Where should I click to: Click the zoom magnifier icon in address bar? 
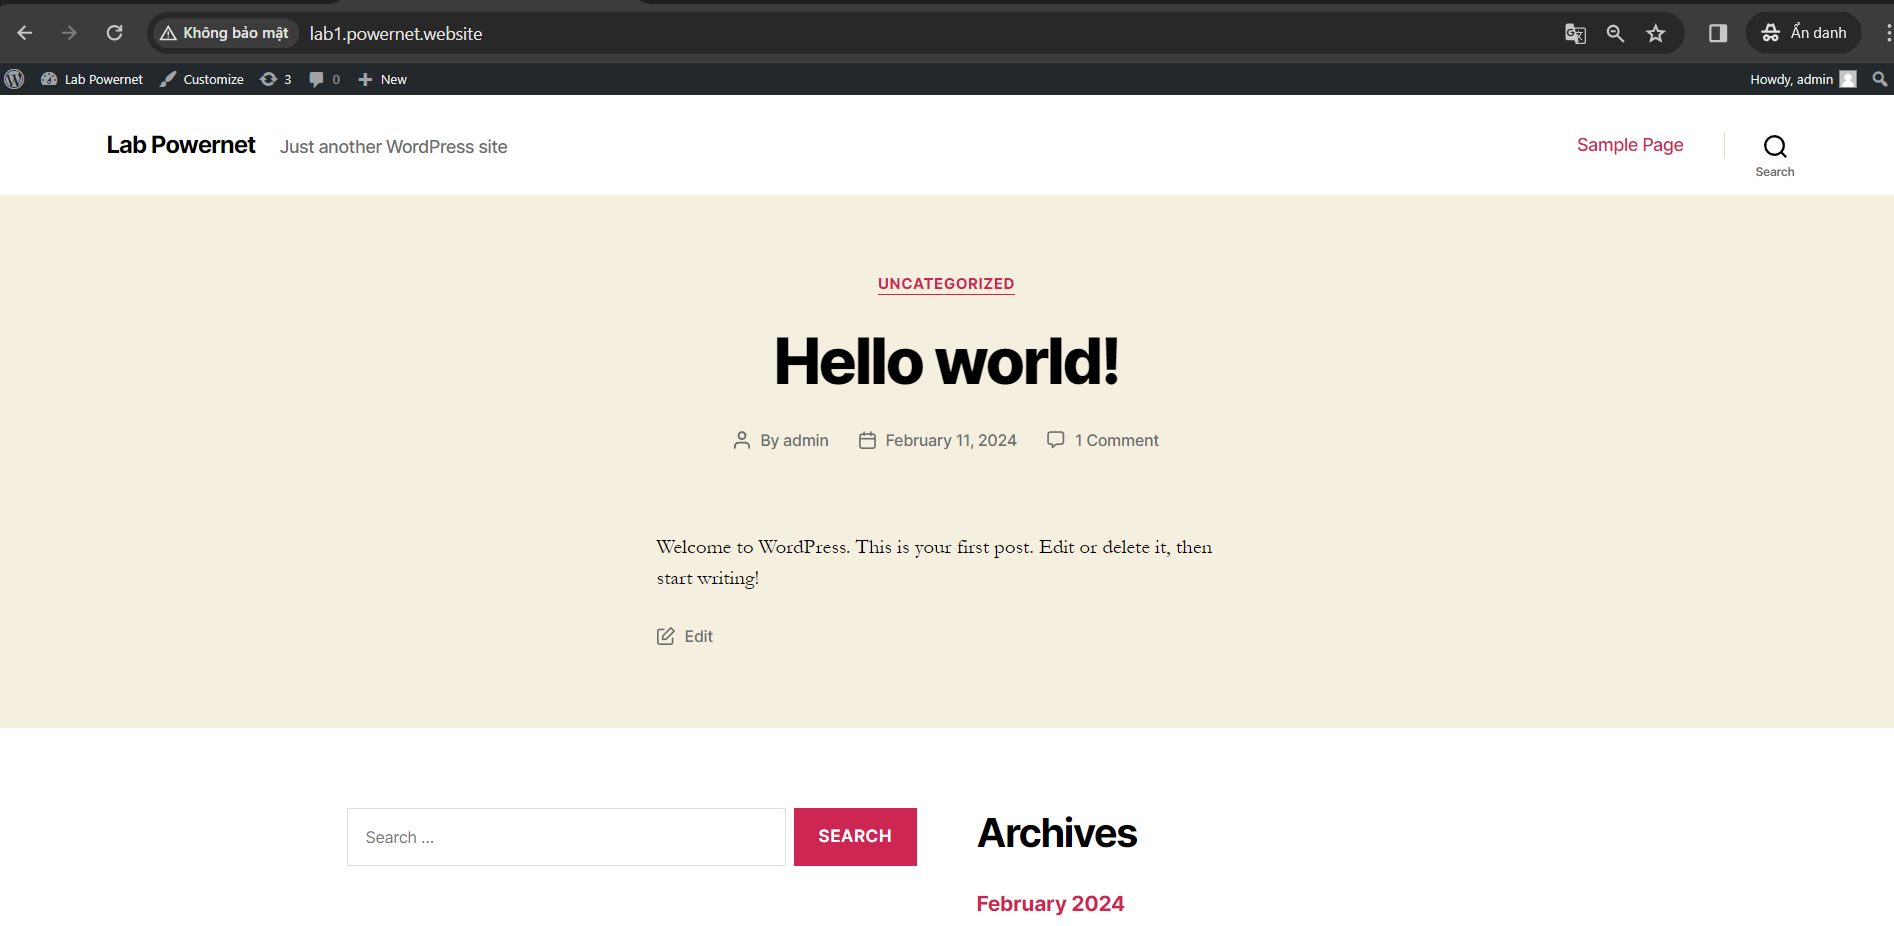coord(1615,33)
